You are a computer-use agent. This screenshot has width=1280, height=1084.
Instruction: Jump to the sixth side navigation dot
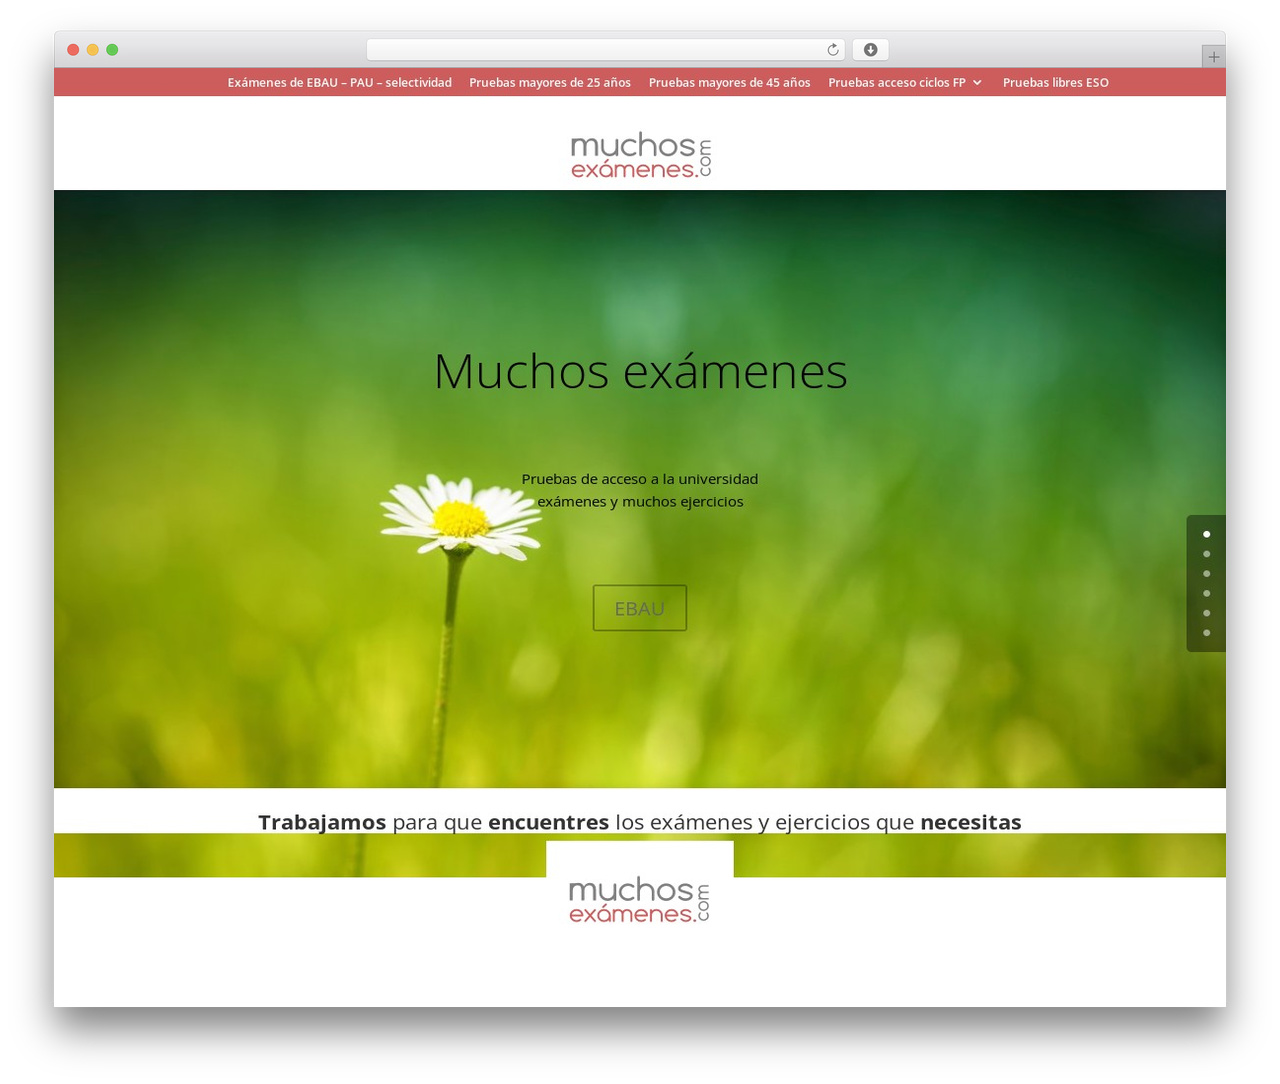click(1207, 633)
